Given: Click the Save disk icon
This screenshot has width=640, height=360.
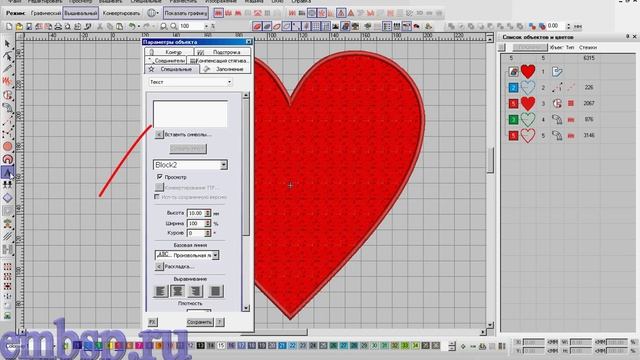Looking at the screenshot, I should coord(29,26).
